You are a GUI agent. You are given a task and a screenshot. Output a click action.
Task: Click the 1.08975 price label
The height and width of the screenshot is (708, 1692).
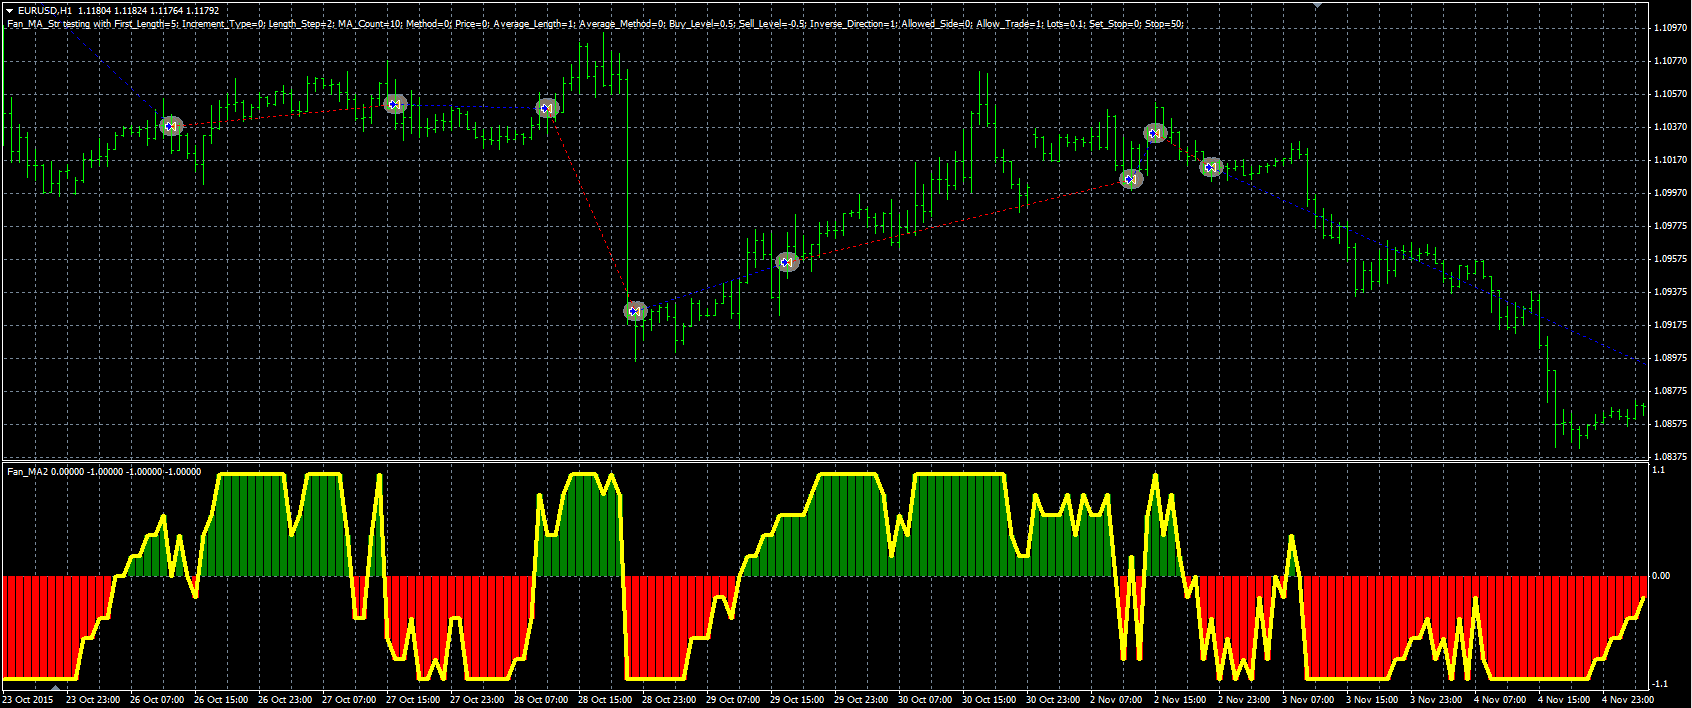[1671, 358]
